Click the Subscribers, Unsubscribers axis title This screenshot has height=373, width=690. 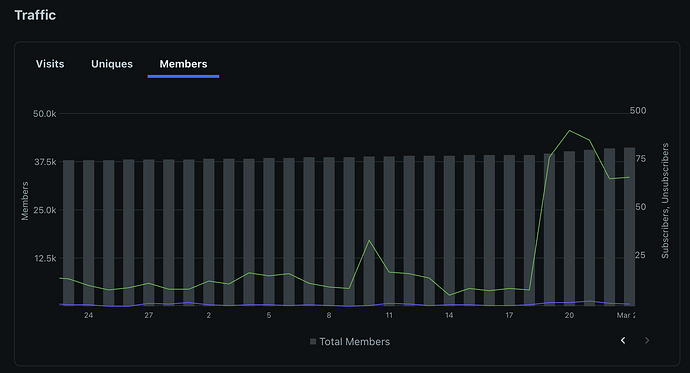(665, 201)
